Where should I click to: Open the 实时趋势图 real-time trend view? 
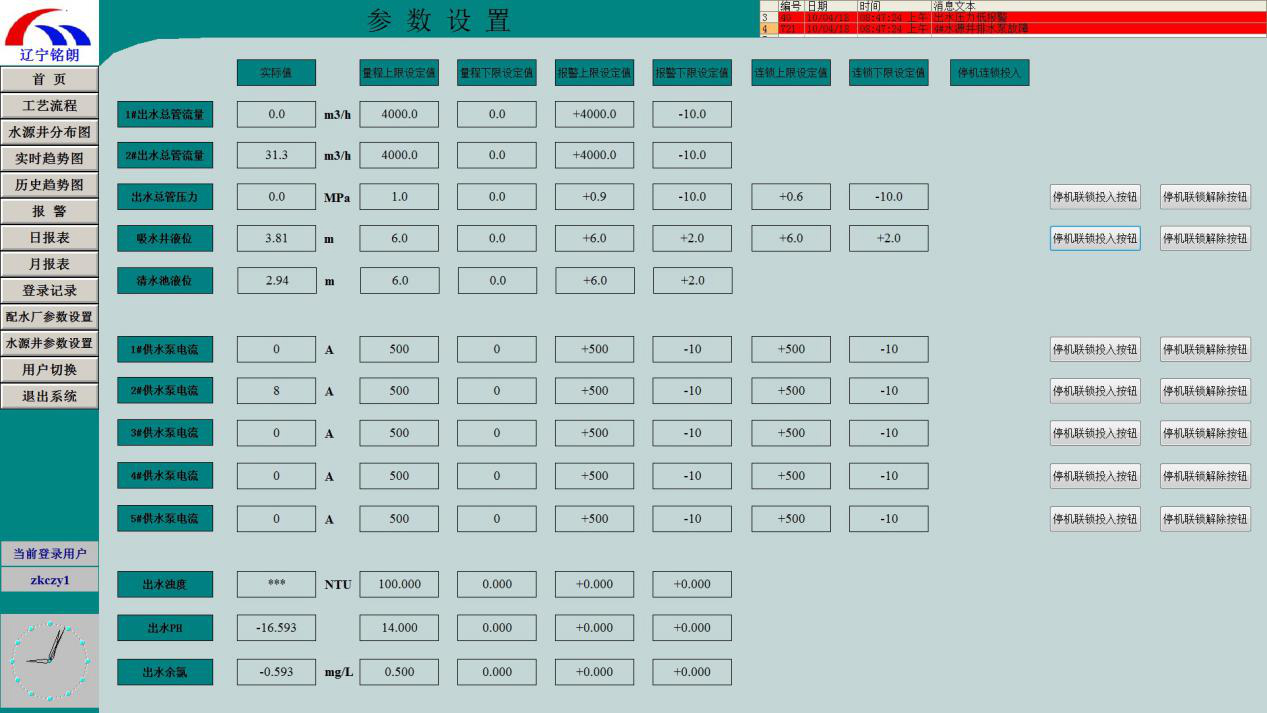coord(49,158)
